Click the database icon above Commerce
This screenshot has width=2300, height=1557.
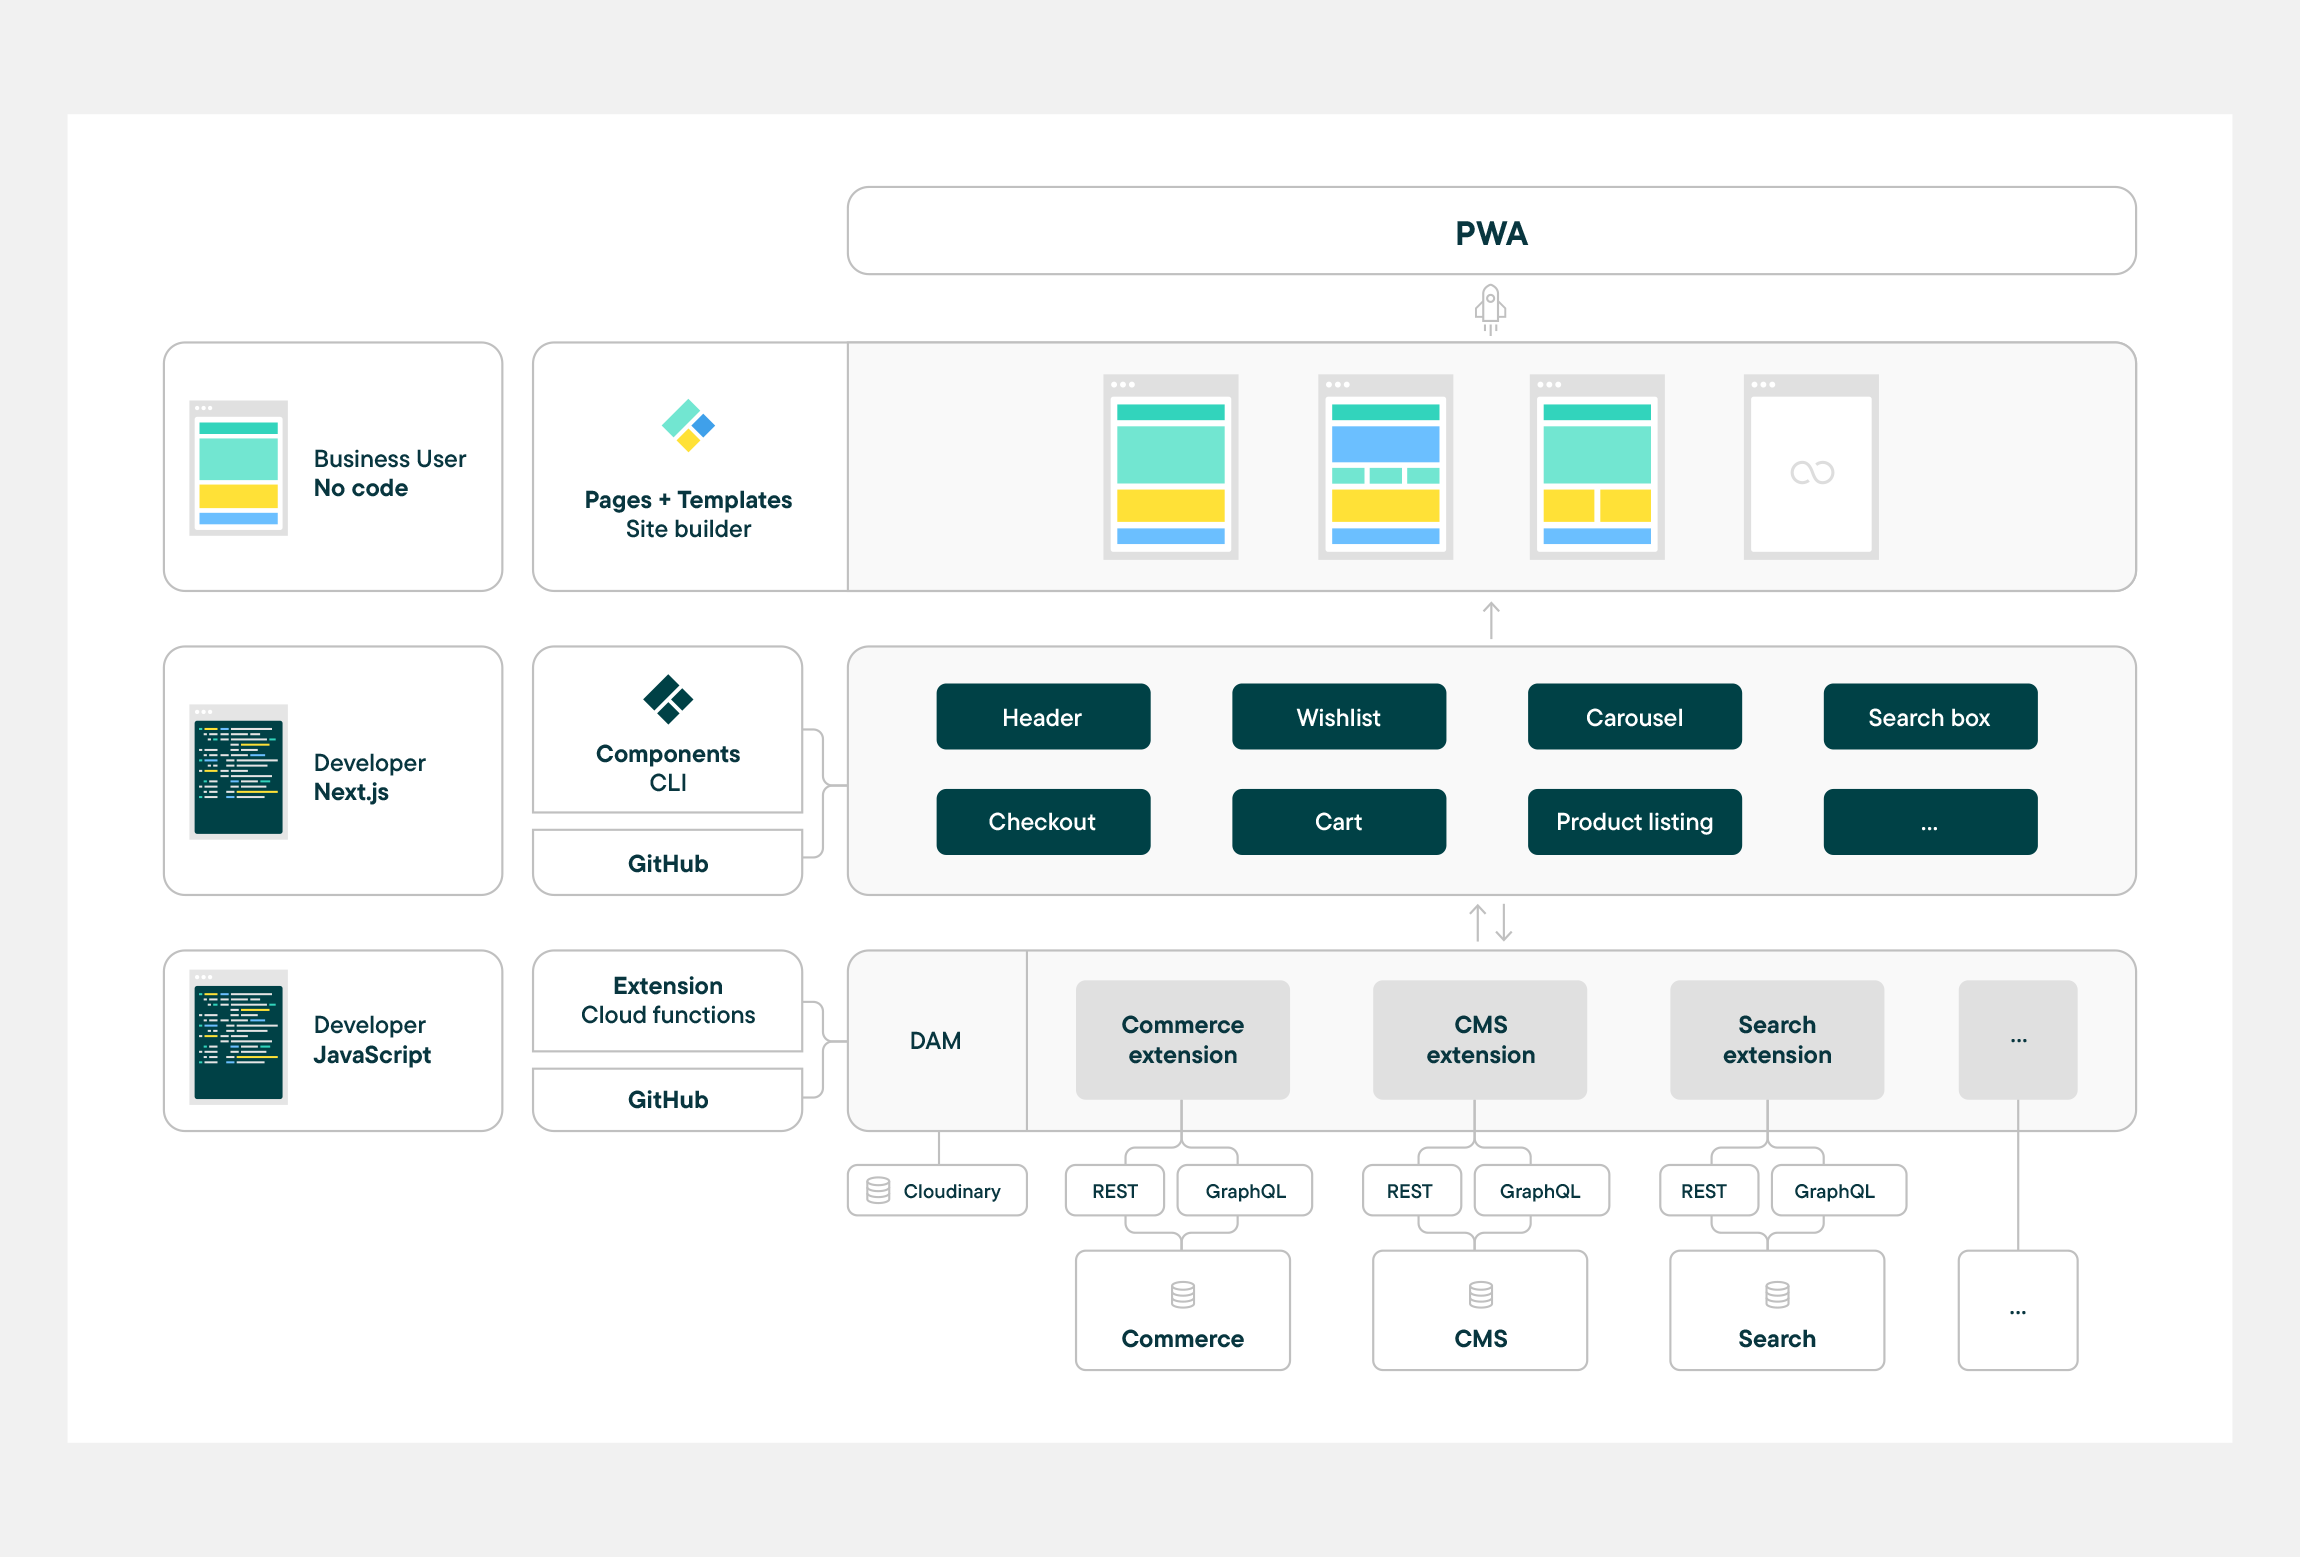click(1183, 1295)
